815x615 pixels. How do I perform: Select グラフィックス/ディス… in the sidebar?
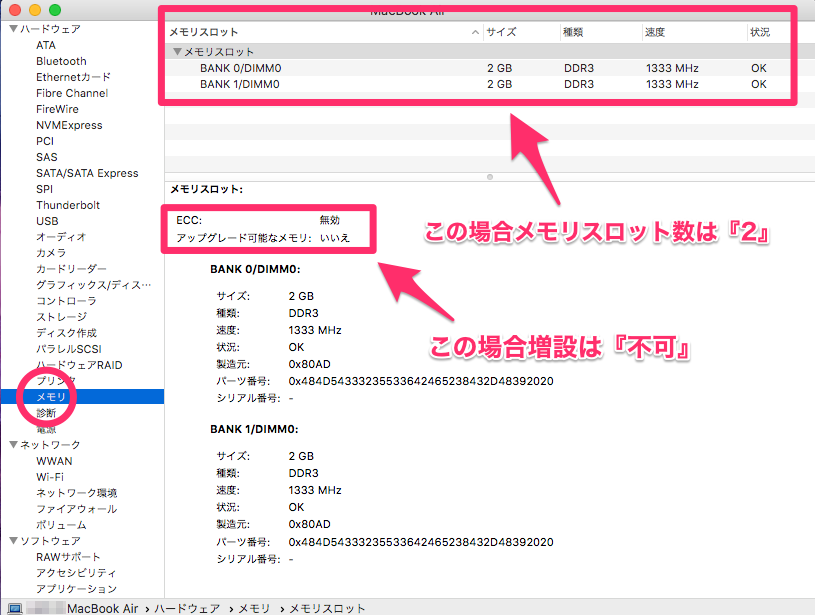94,285
